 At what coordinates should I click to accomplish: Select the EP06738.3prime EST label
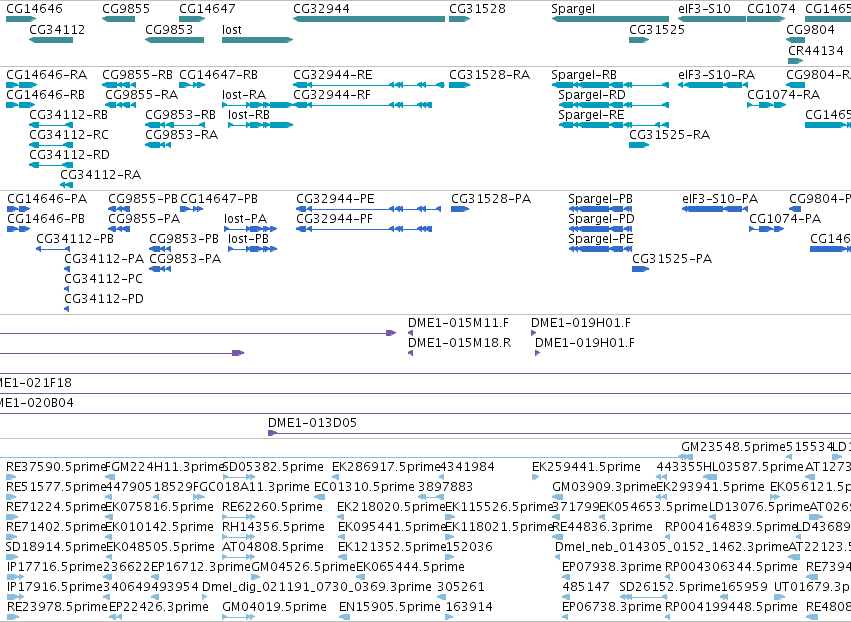coord(612,607)
